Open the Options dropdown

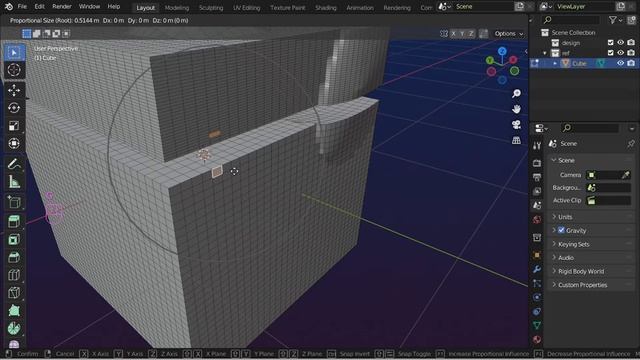tap(509, 33)
